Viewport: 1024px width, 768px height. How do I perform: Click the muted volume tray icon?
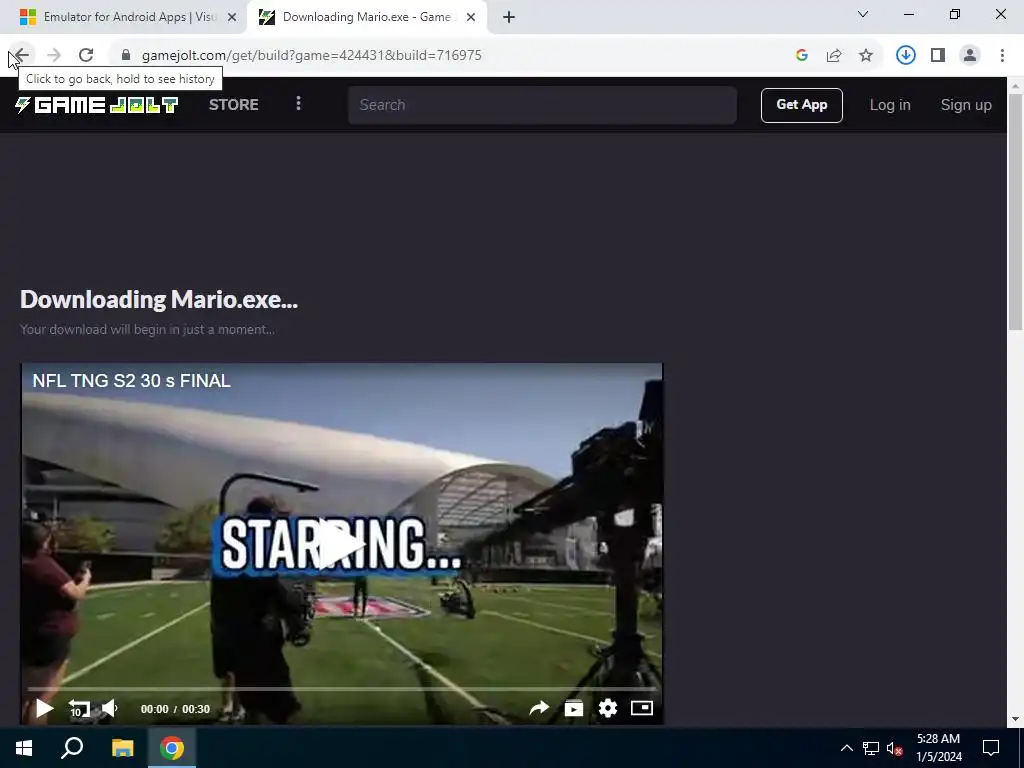point(895,748)
